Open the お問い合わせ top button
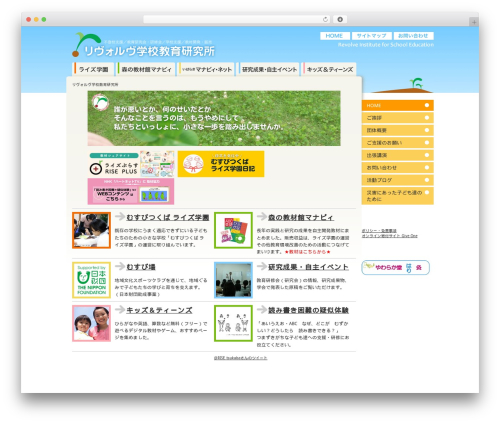 pos(413,36)
